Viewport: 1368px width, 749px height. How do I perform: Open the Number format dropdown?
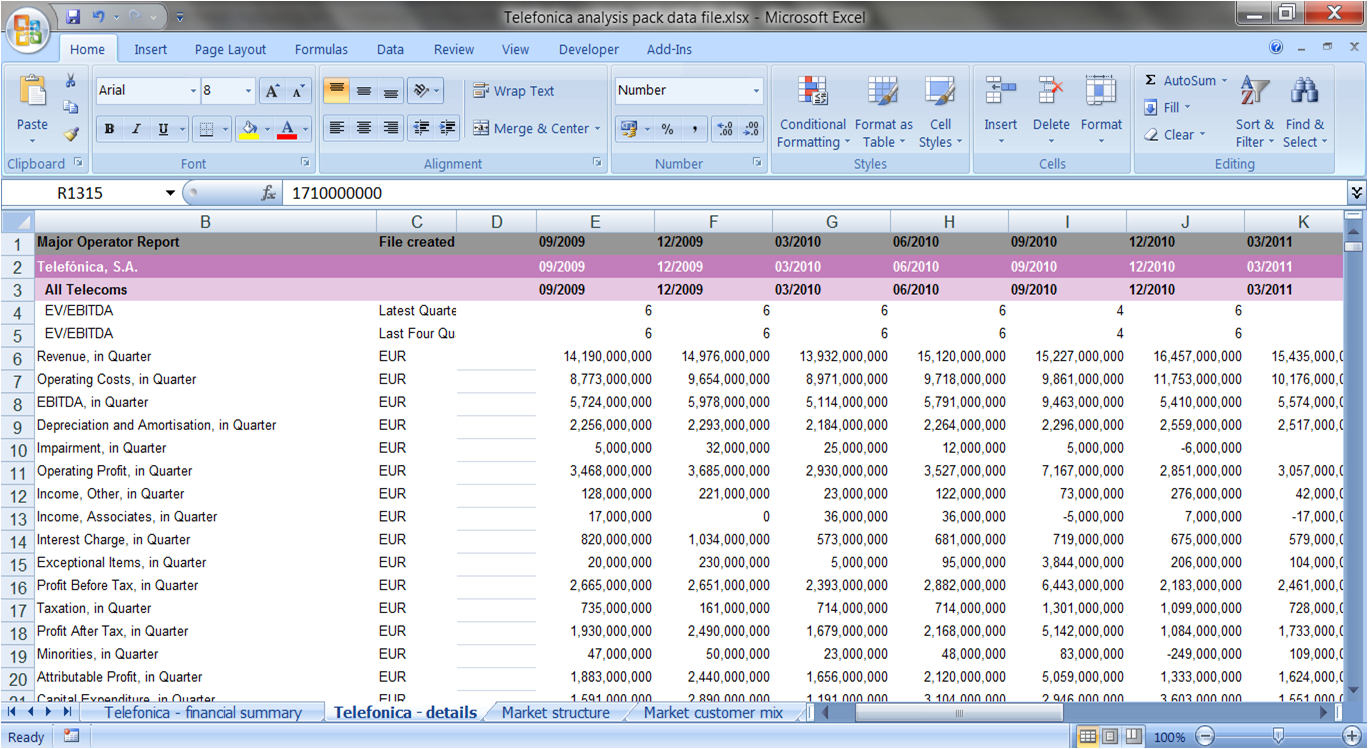click(756, 91)
